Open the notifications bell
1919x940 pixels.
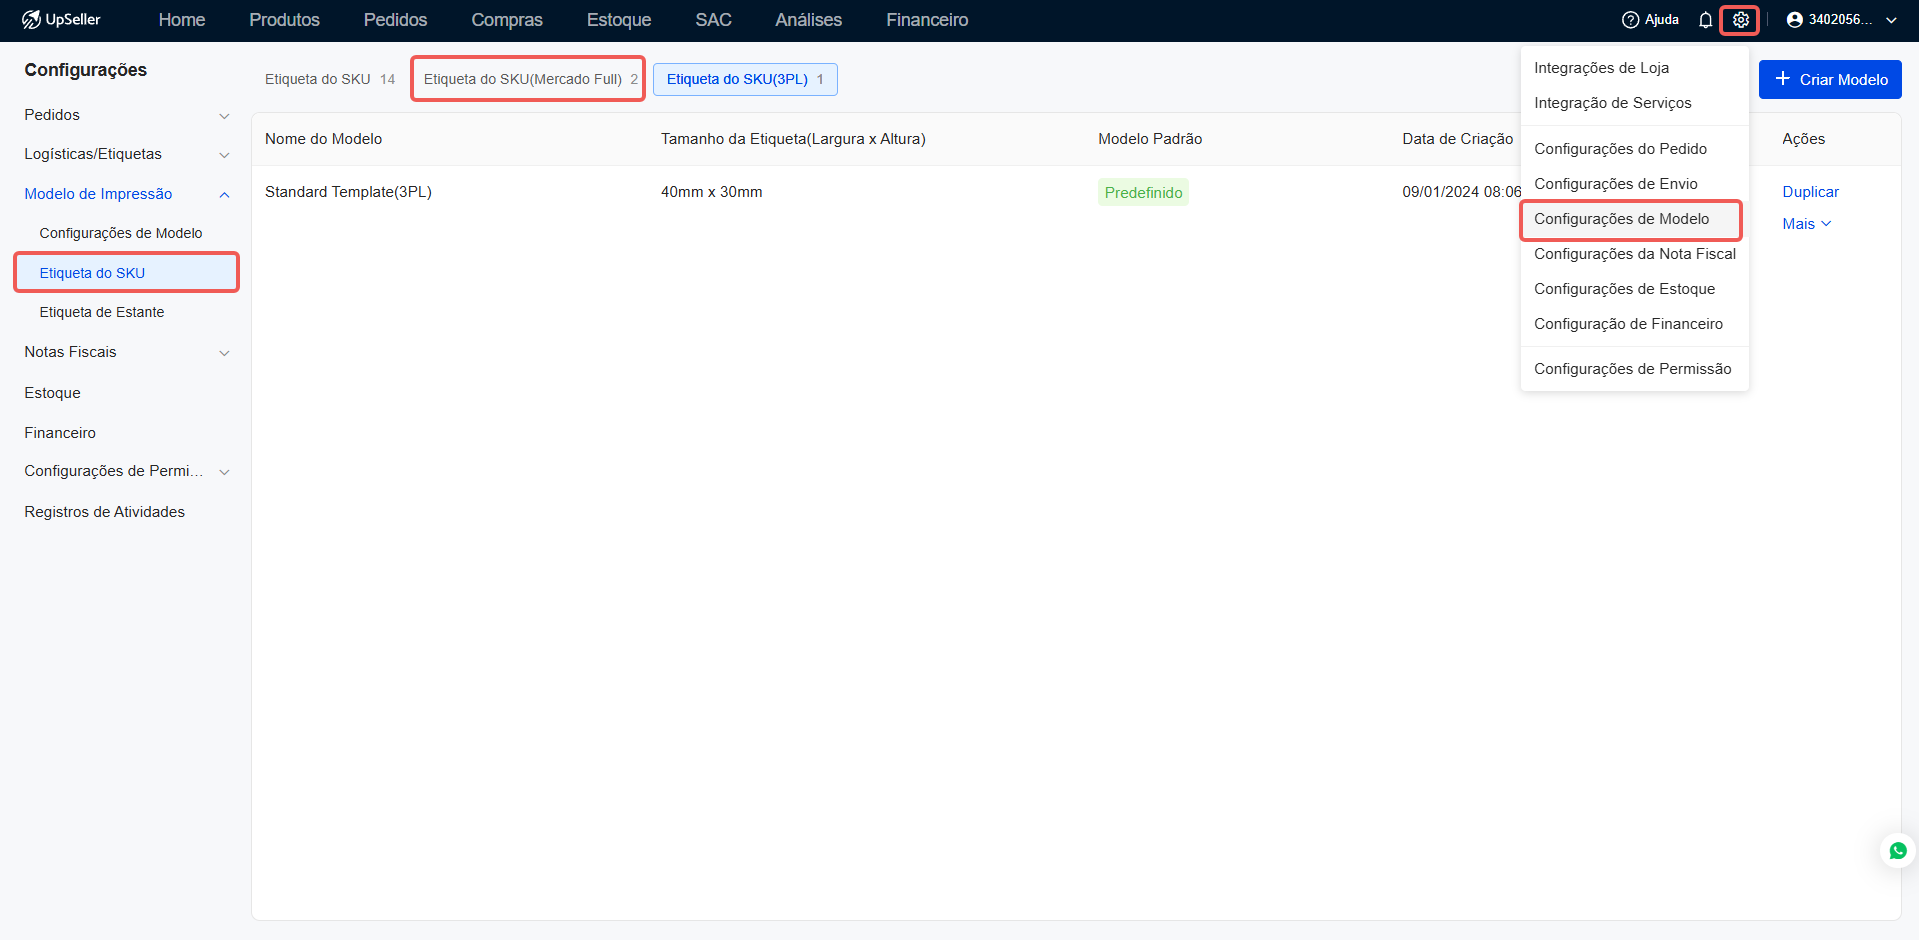pyautogui.click(x=1705, y=20)
